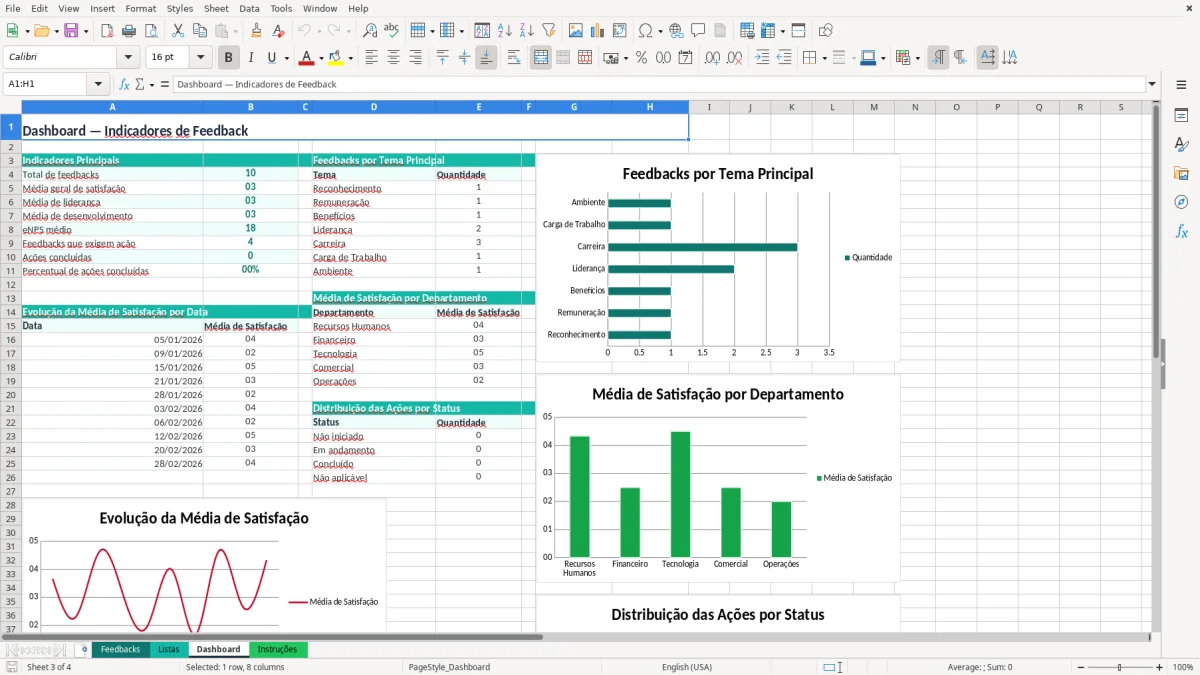This screenshot has height=675, width=1200.
Task: Open the Font Name dropdown
Action: tap(127, 58)
